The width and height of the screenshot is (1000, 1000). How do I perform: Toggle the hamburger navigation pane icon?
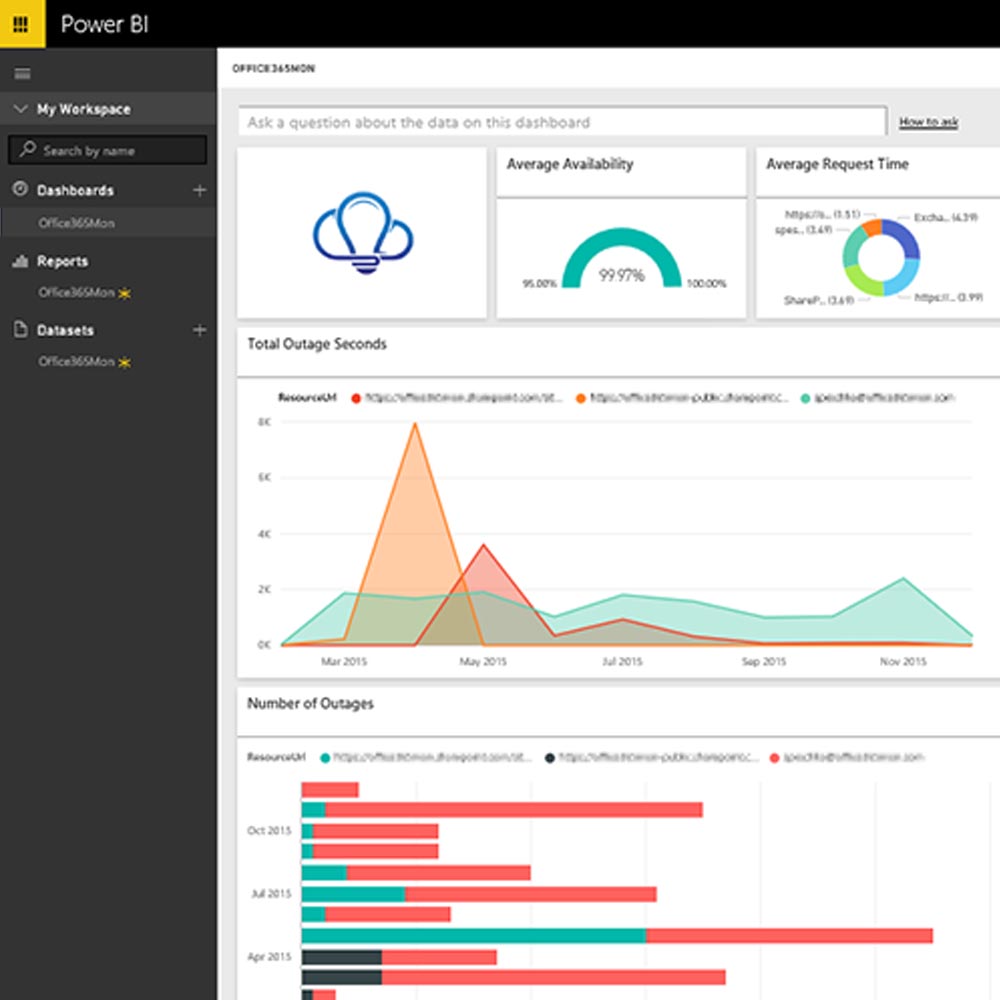coord(22,73)
